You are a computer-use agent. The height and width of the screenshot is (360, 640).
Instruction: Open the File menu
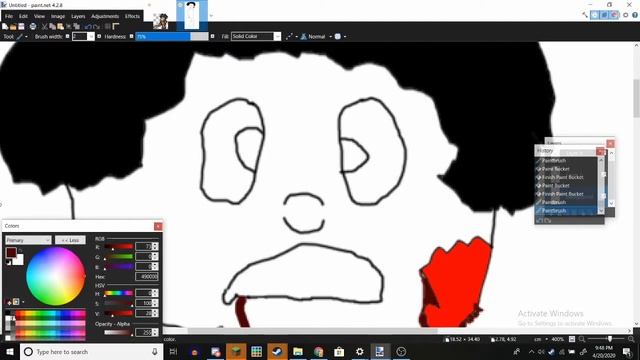click(x=9, y=16)
